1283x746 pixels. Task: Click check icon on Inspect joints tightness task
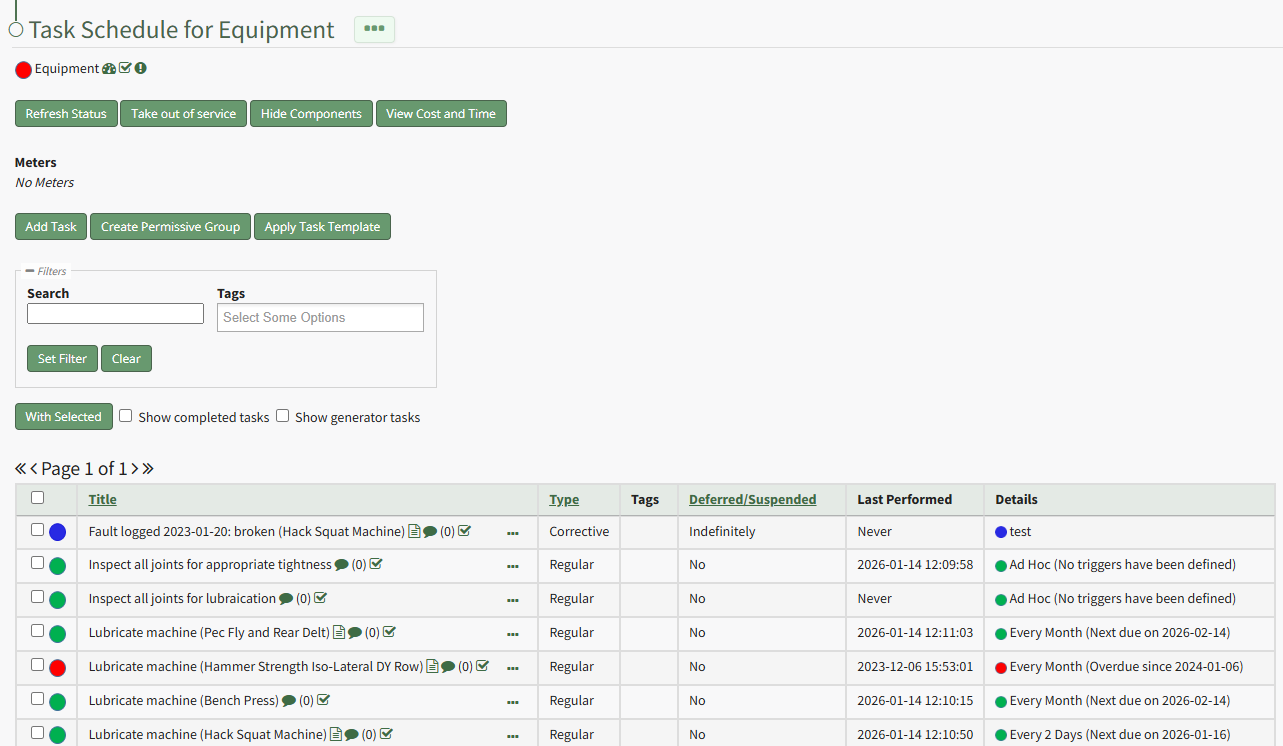coord(376,565)
